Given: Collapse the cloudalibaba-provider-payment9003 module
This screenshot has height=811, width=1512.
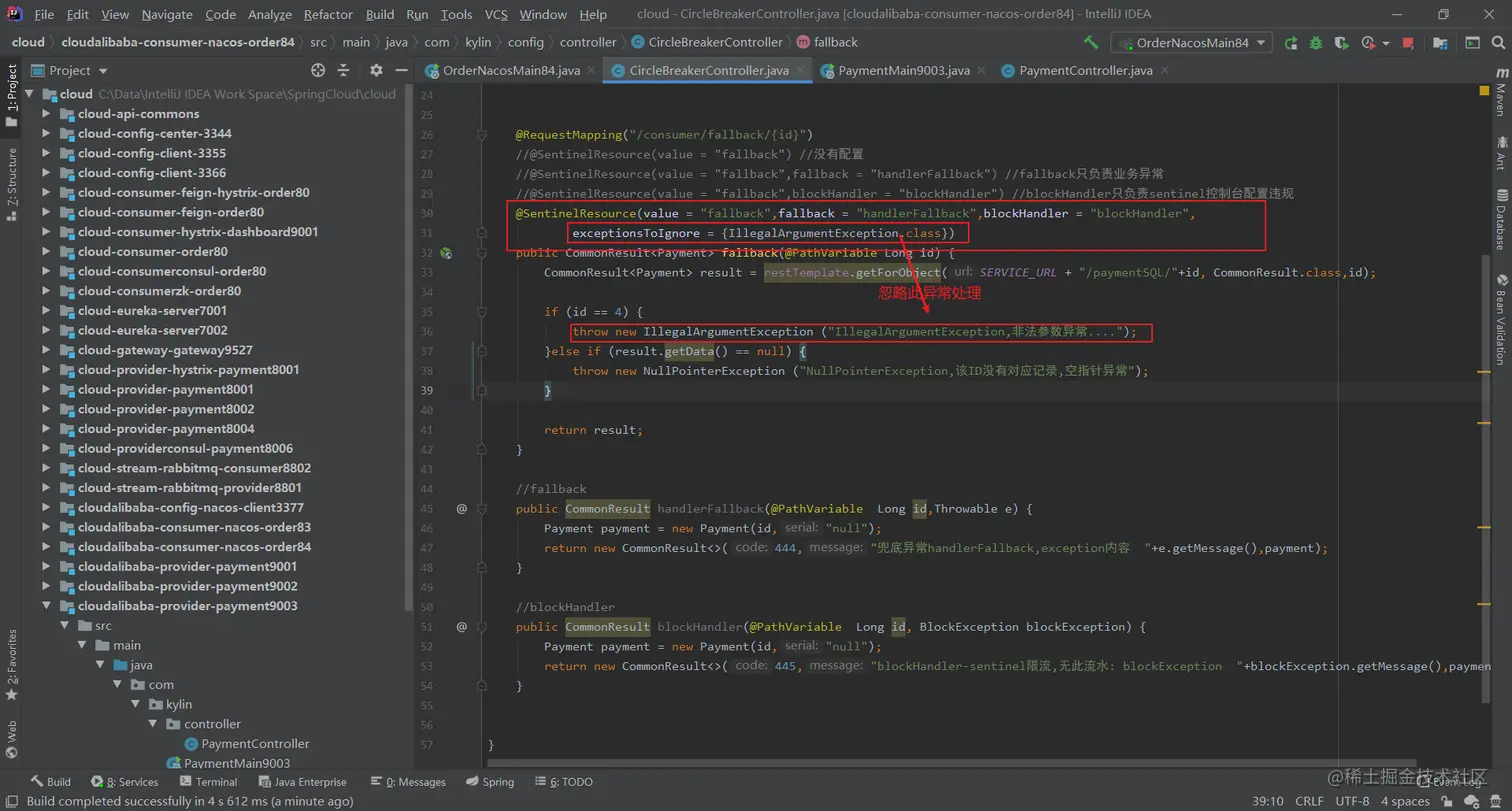Looking at the screenshot, I should point(47,606).
